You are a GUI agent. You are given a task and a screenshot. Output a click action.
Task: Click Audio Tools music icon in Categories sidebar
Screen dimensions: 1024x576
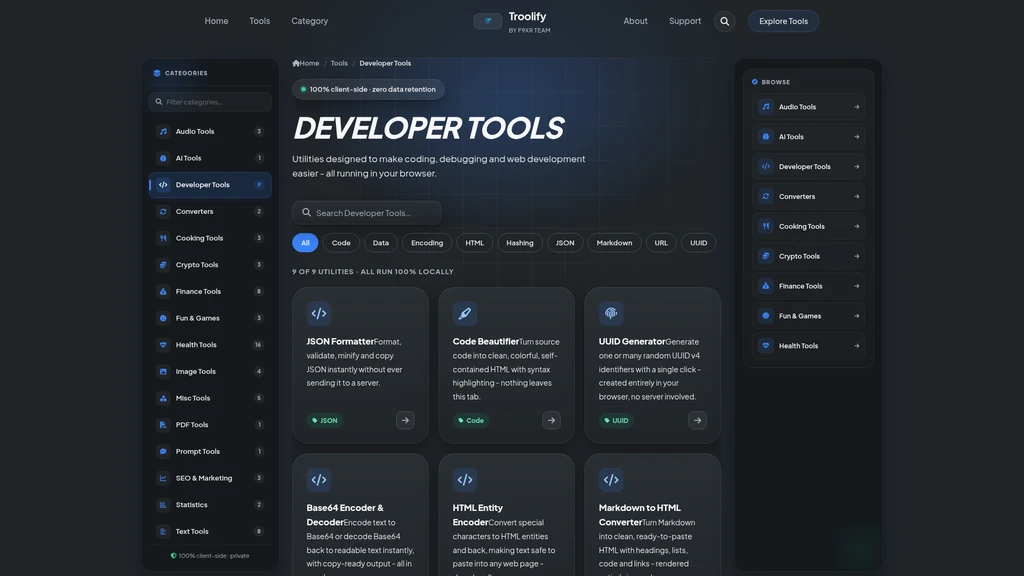(163, 131)
